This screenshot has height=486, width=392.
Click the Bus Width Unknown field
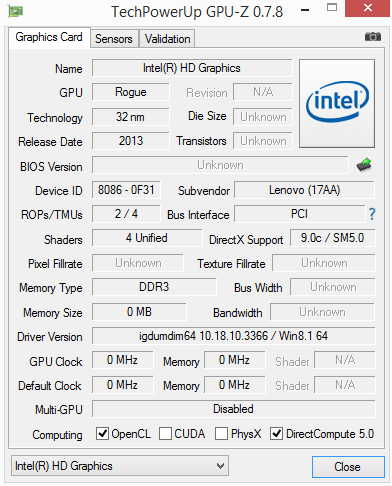pos(333,287)
